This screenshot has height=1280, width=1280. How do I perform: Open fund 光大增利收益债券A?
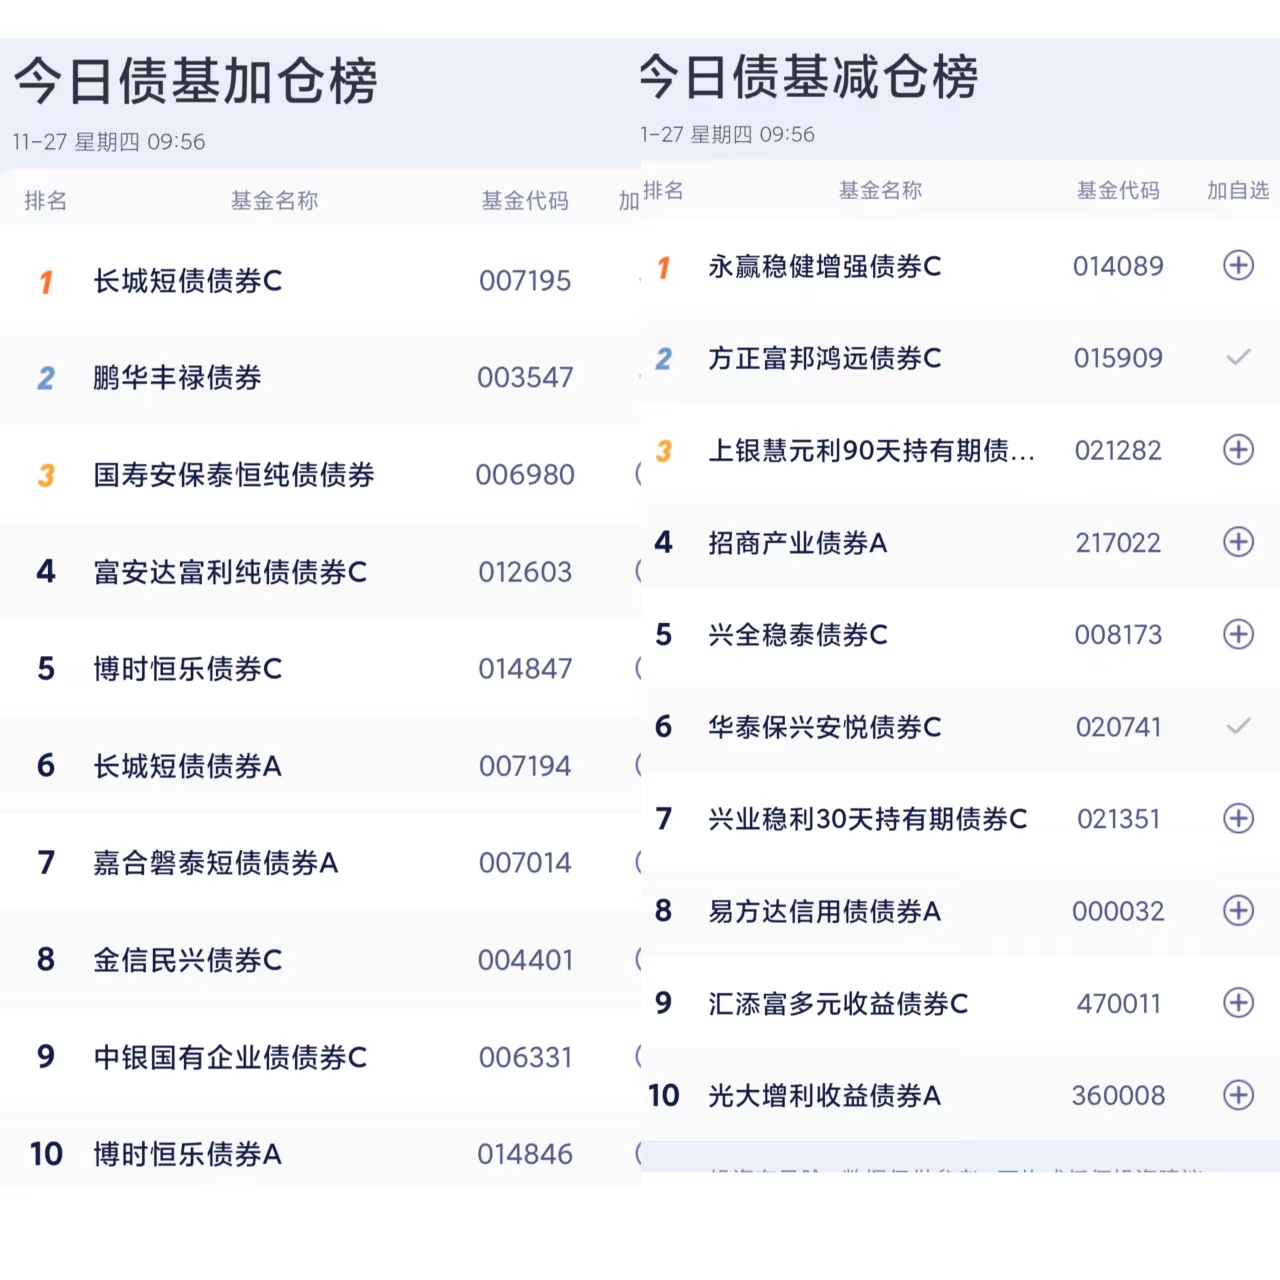[825, 1096]
